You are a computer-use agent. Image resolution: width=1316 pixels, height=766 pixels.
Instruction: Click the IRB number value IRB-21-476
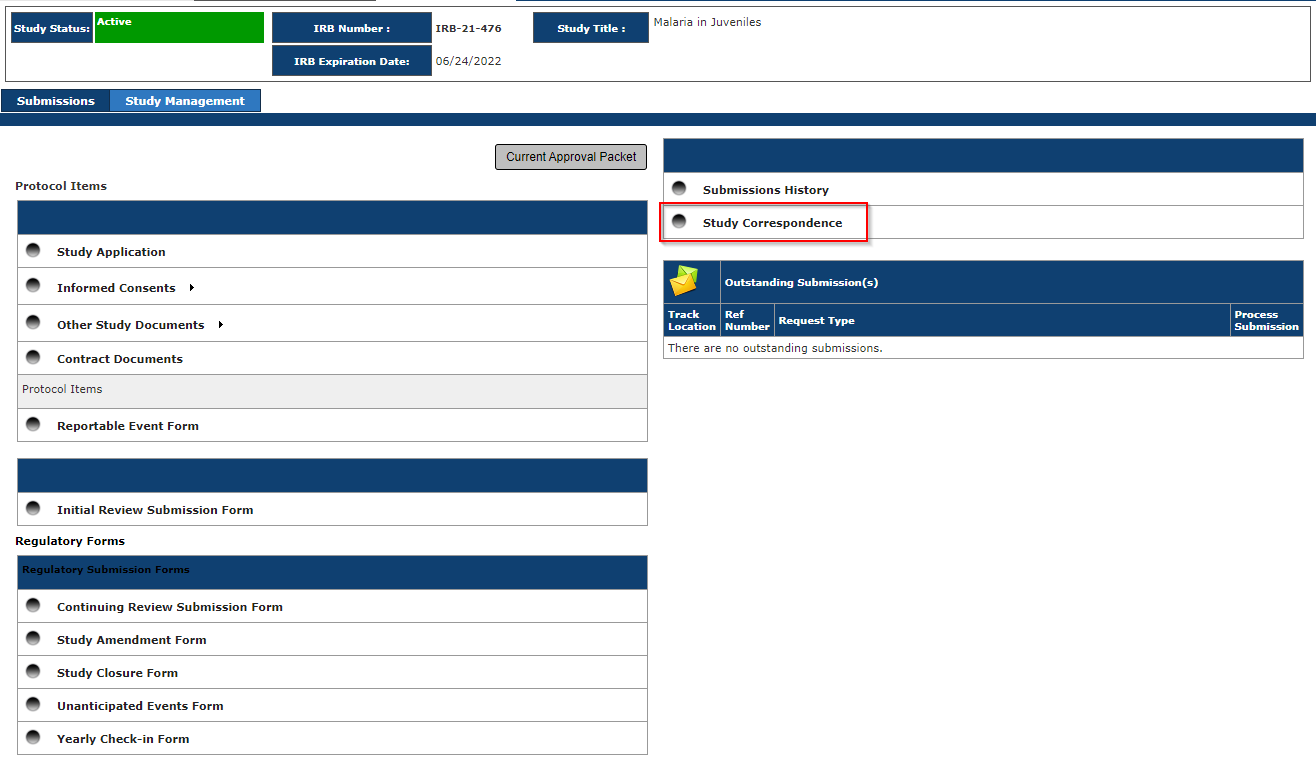point(468,29)
